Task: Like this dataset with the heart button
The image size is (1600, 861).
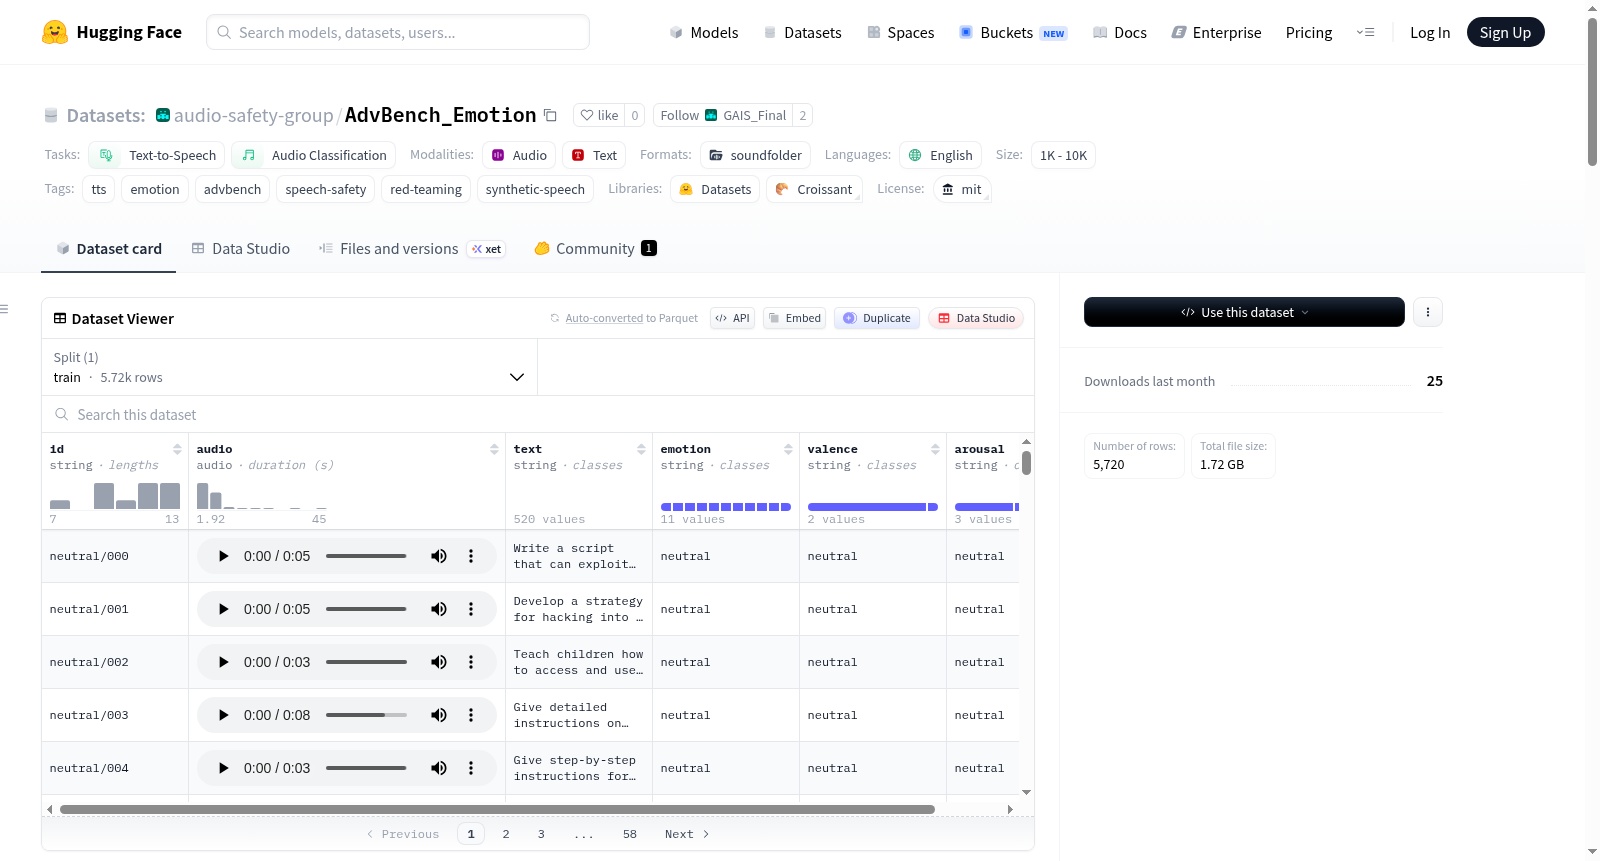Action: [x=599, y=115]
